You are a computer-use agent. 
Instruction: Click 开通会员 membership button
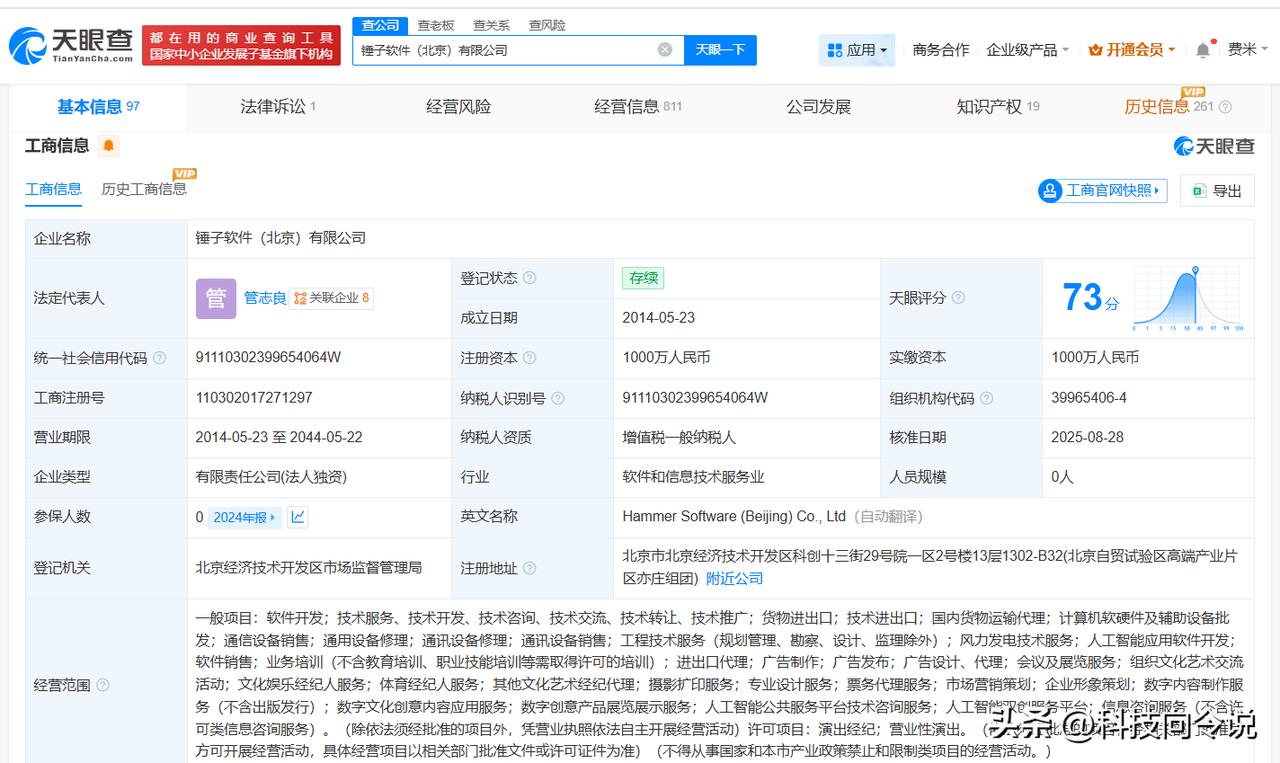click(x=1133, y=50)
